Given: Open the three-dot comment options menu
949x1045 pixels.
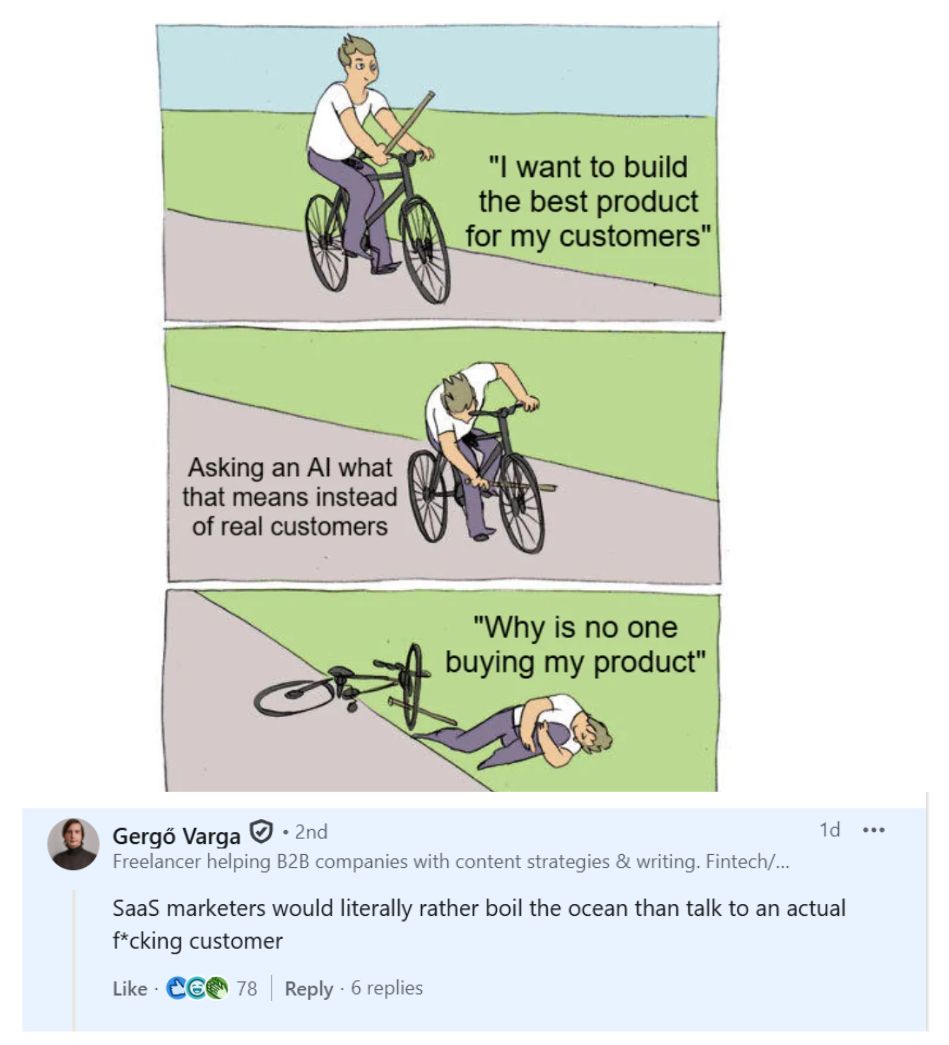Looking at the screenshot, I should point(874,831).
